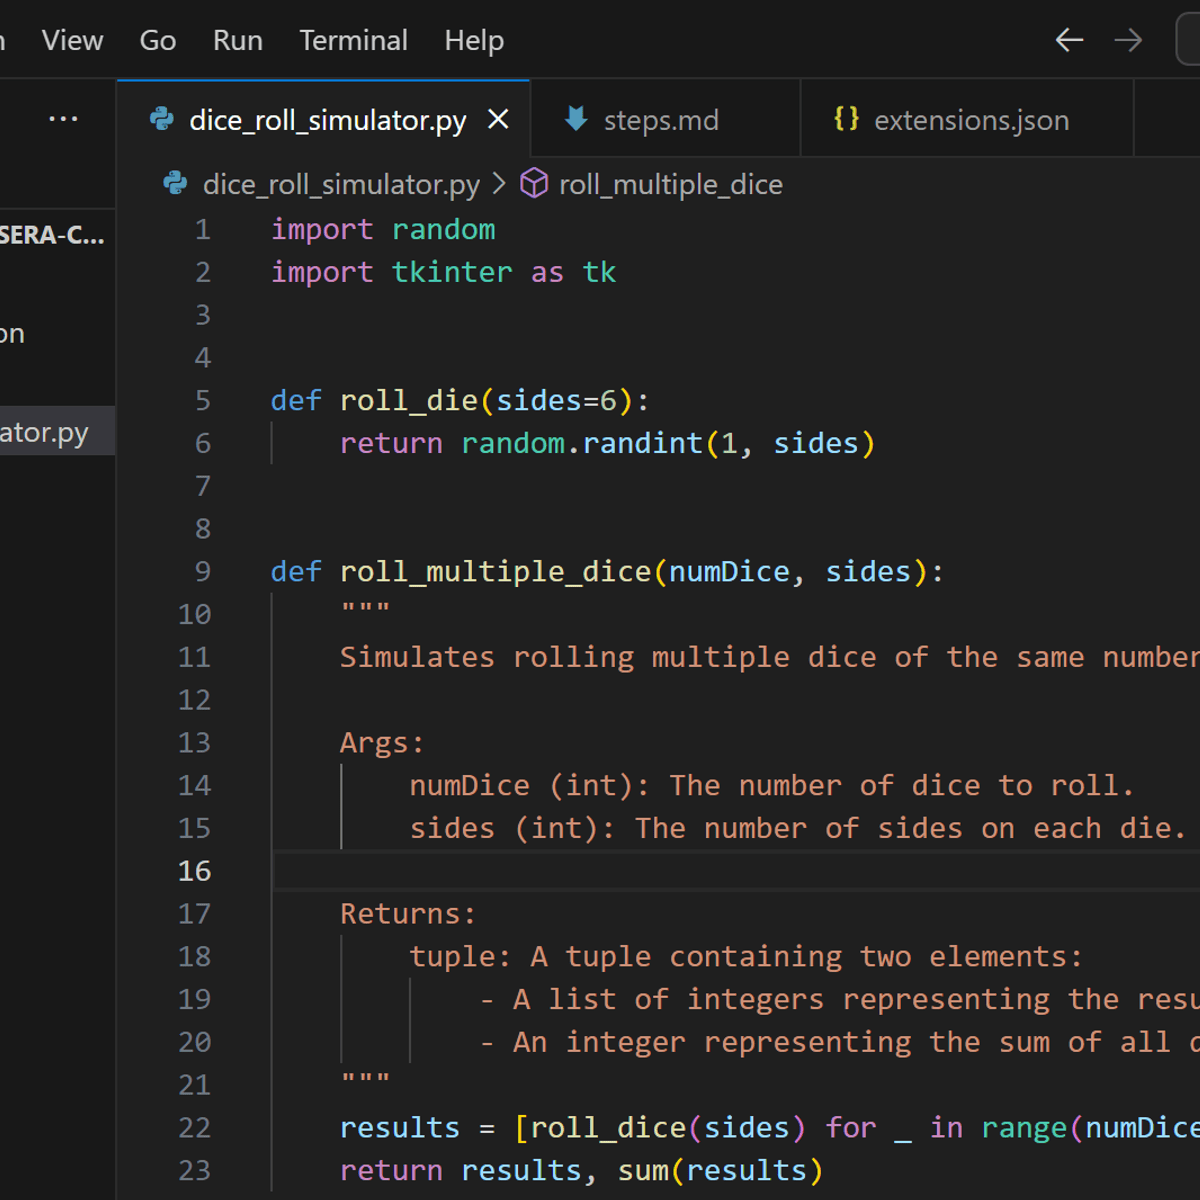Expand the roll_multiple_dice breadcrumb symbol list
This screenshot has width=1200, height=1200.
point(670,184)
